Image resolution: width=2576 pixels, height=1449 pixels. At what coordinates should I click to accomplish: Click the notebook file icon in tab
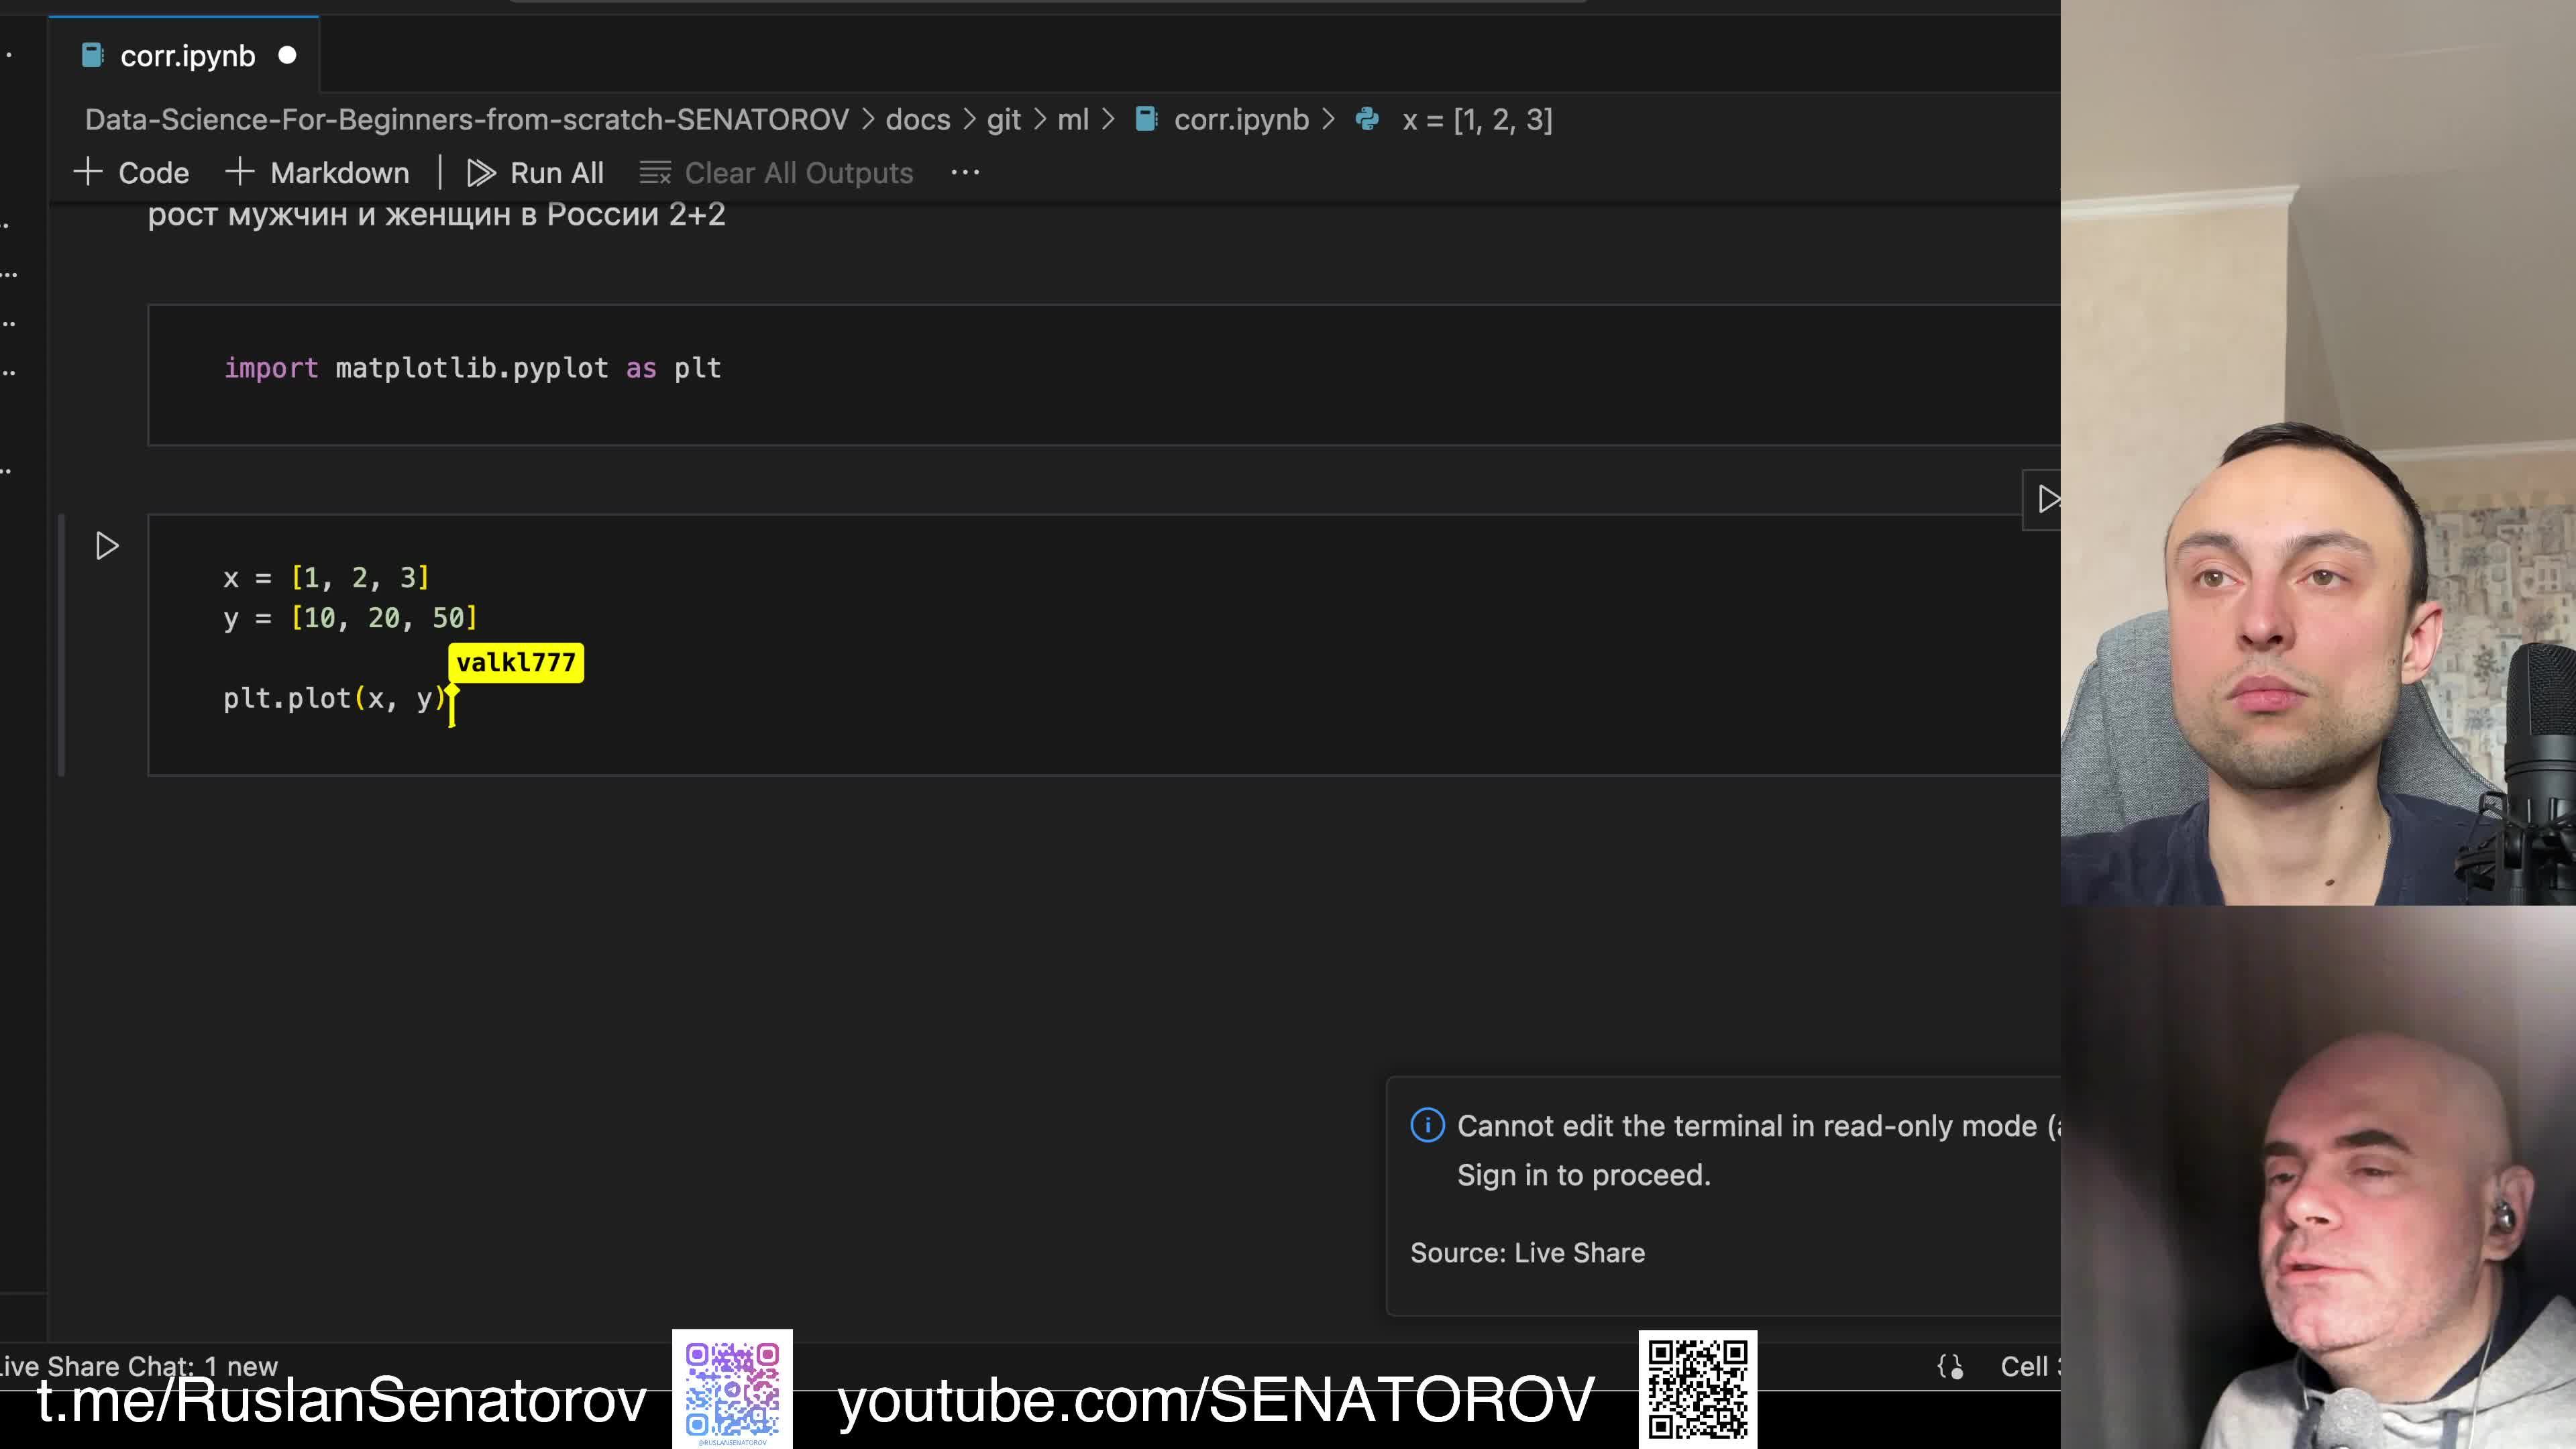92,56
